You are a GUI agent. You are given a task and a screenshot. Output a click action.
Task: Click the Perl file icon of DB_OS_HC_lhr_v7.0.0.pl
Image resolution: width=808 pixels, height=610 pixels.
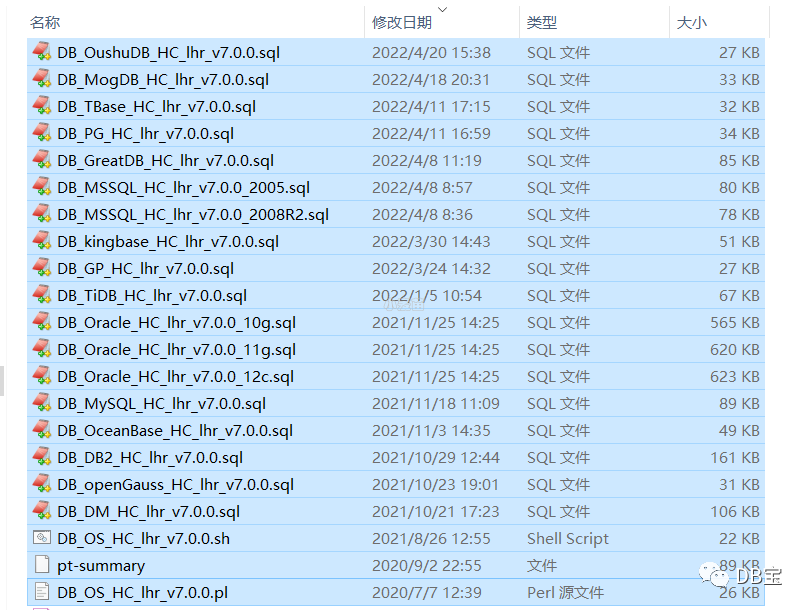[42, 592]
